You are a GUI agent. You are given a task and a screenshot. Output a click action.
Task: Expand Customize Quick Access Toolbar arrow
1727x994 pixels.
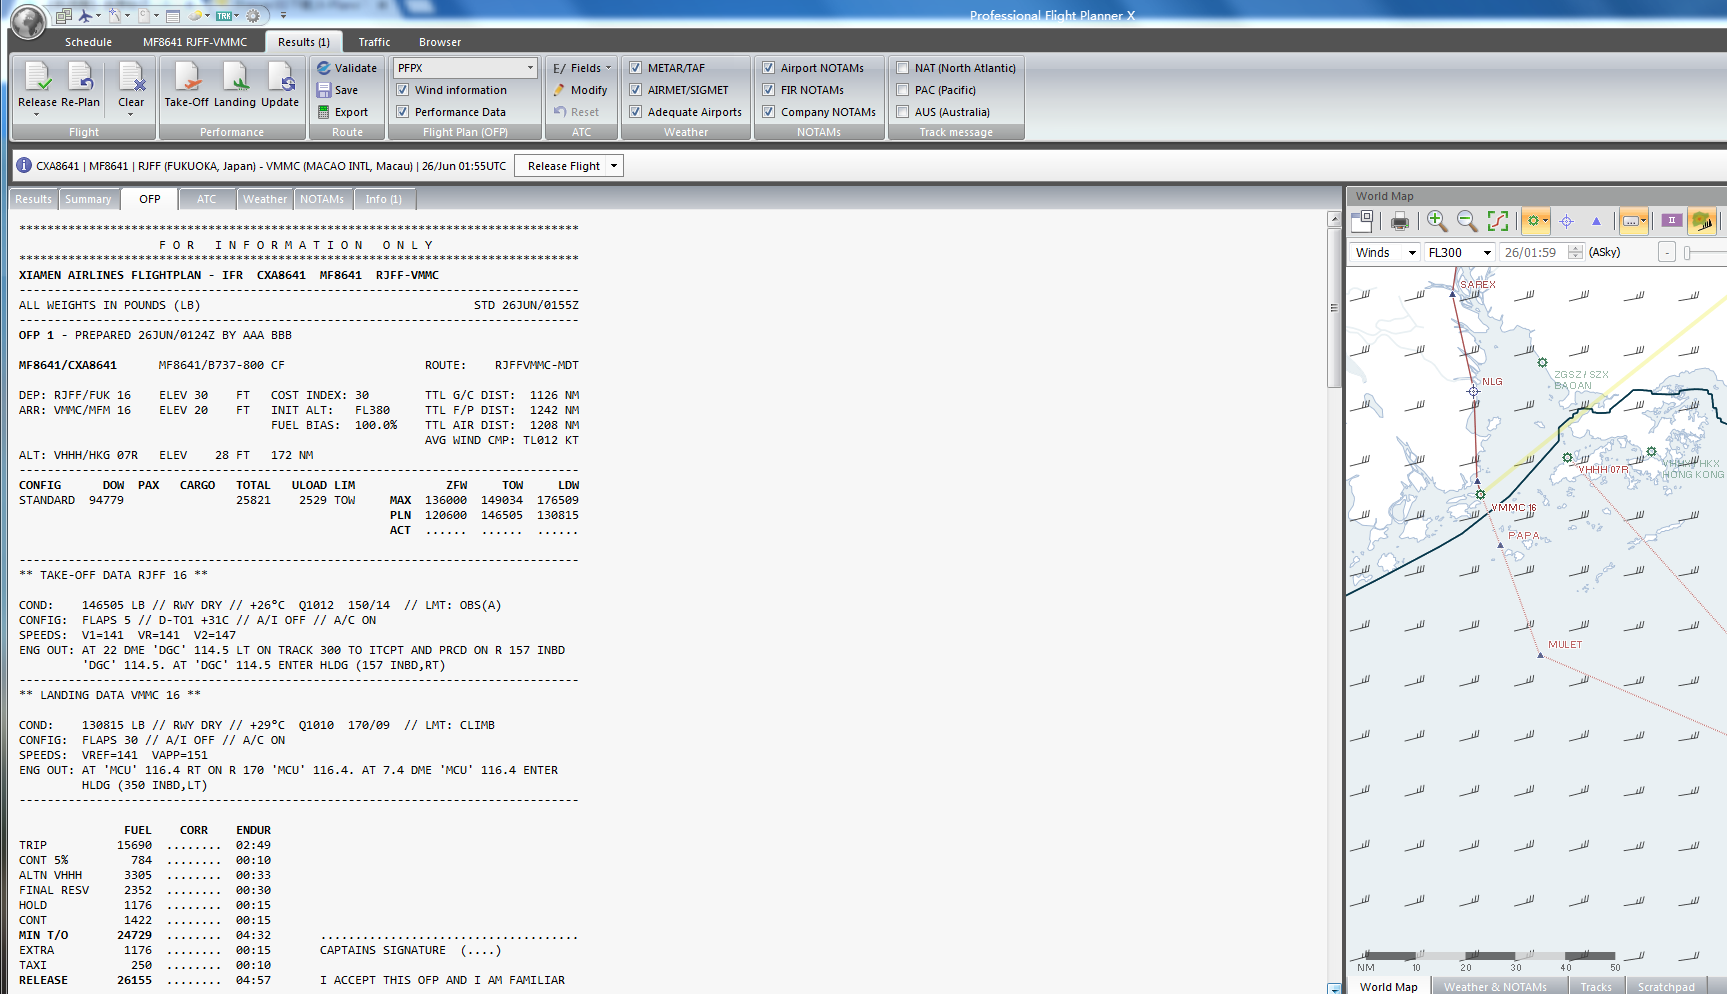point(283,16)
